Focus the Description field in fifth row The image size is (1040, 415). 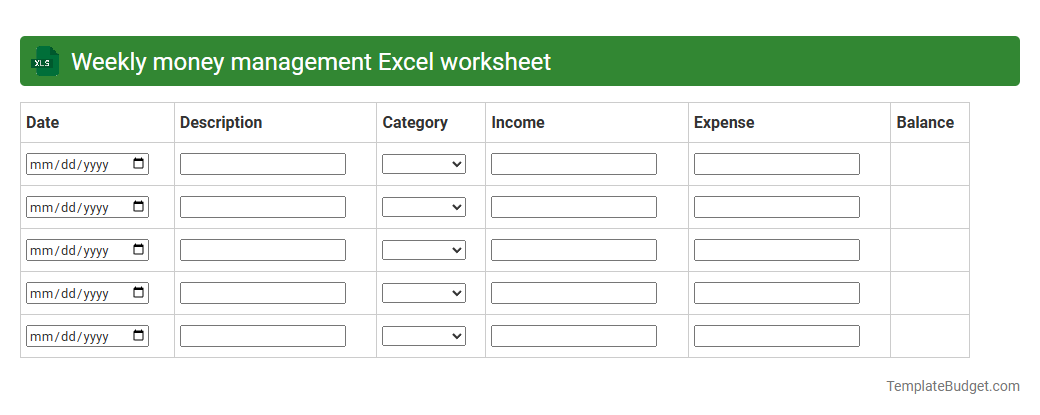(263, 336)
